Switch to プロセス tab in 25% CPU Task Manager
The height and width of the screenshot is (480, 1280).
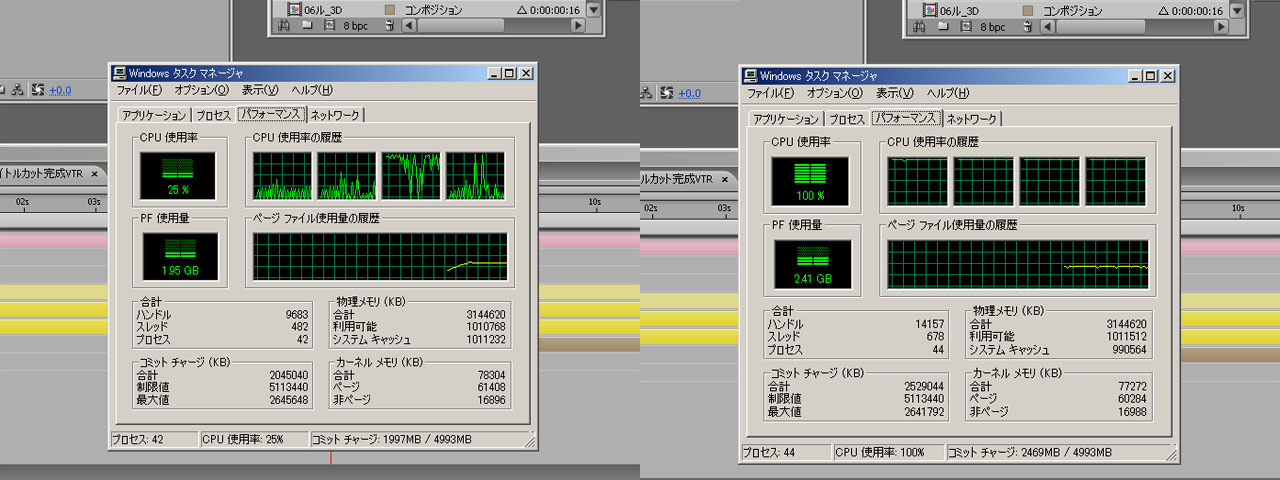214,115
